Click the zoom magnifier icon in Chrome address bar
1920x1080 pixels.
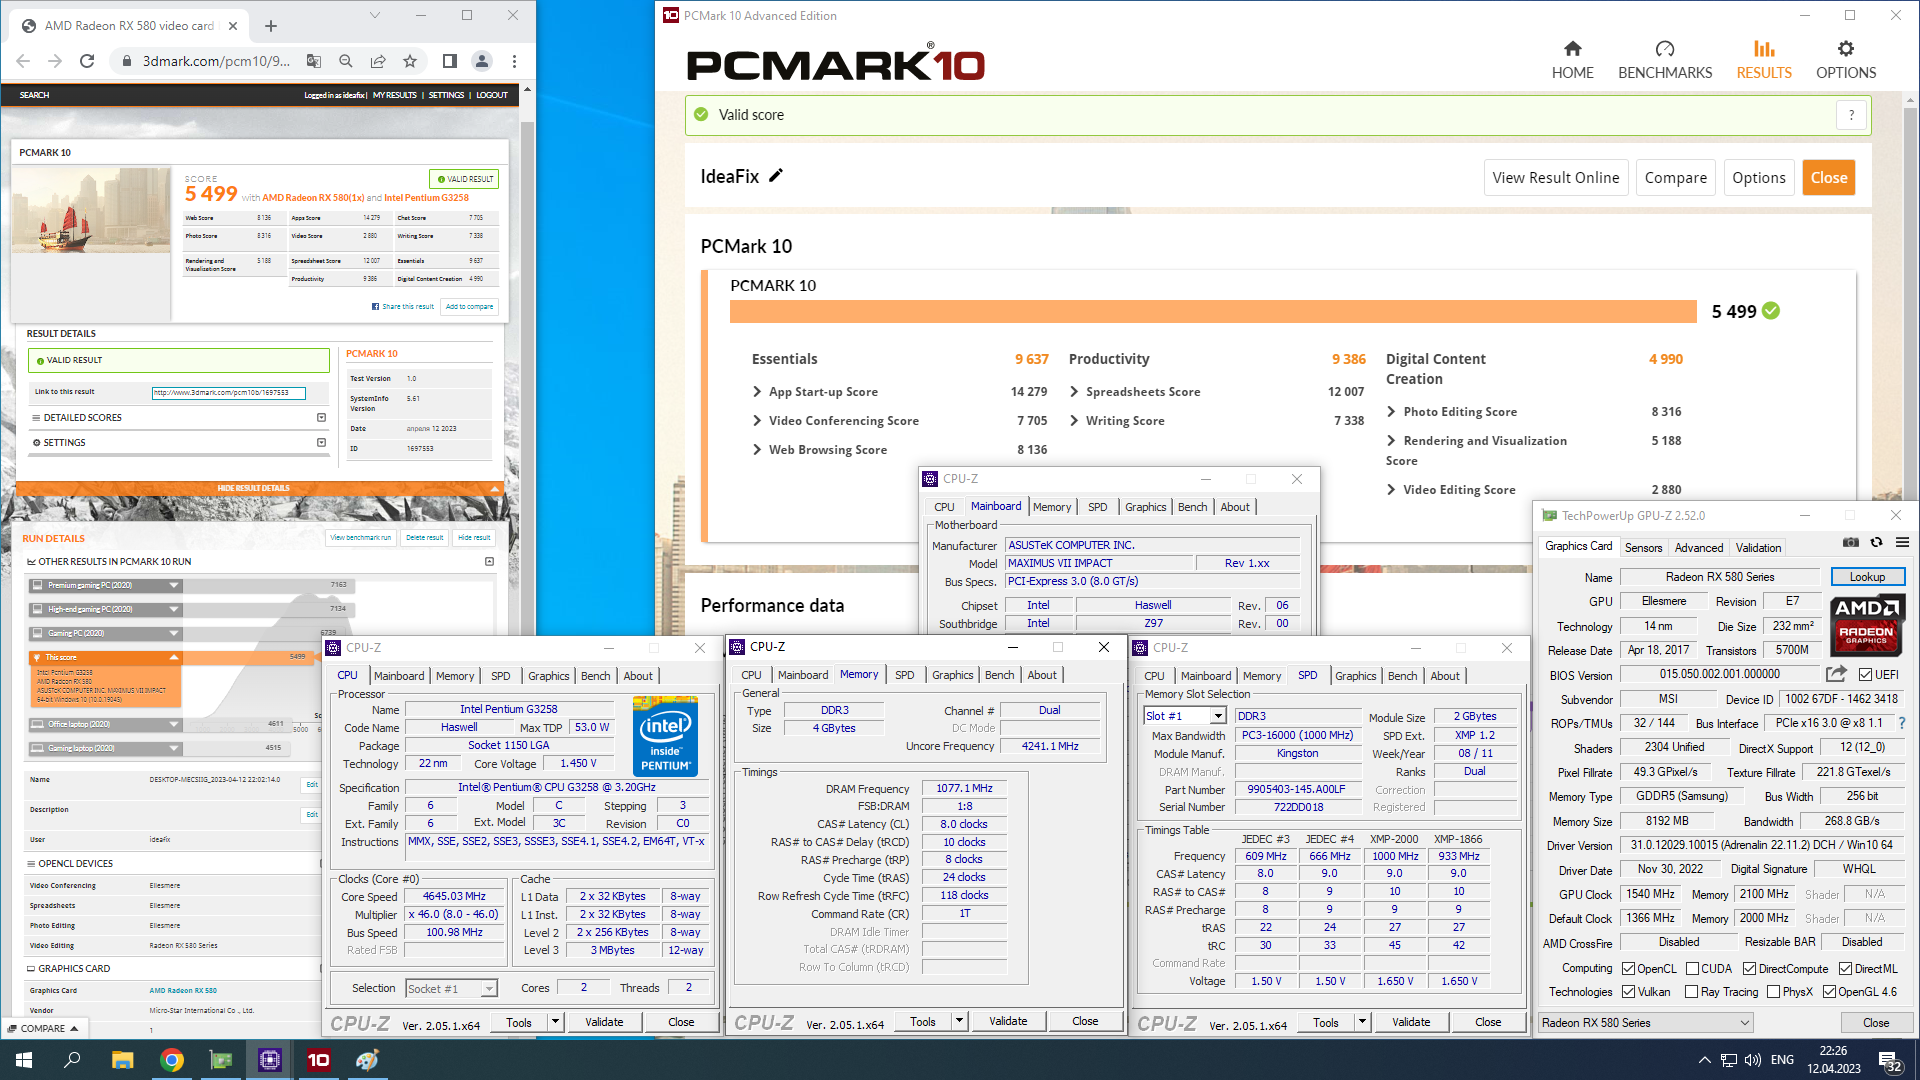[x=346, y=61]
